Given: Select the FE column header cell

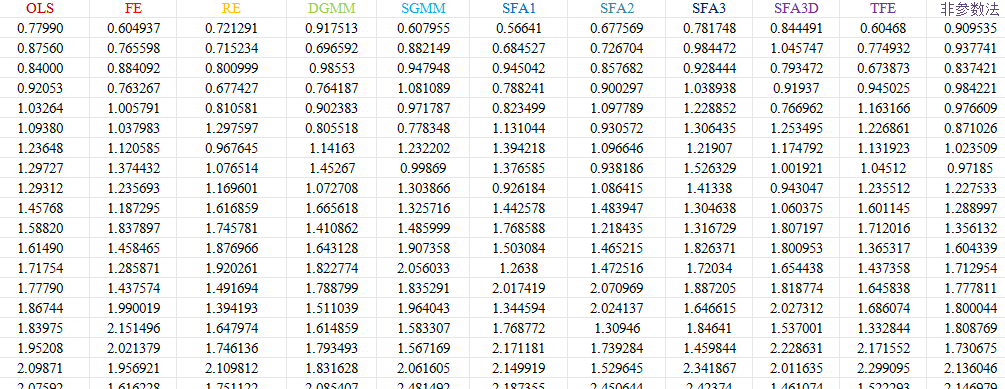Looking at the screenshot, I should point(133,9).
